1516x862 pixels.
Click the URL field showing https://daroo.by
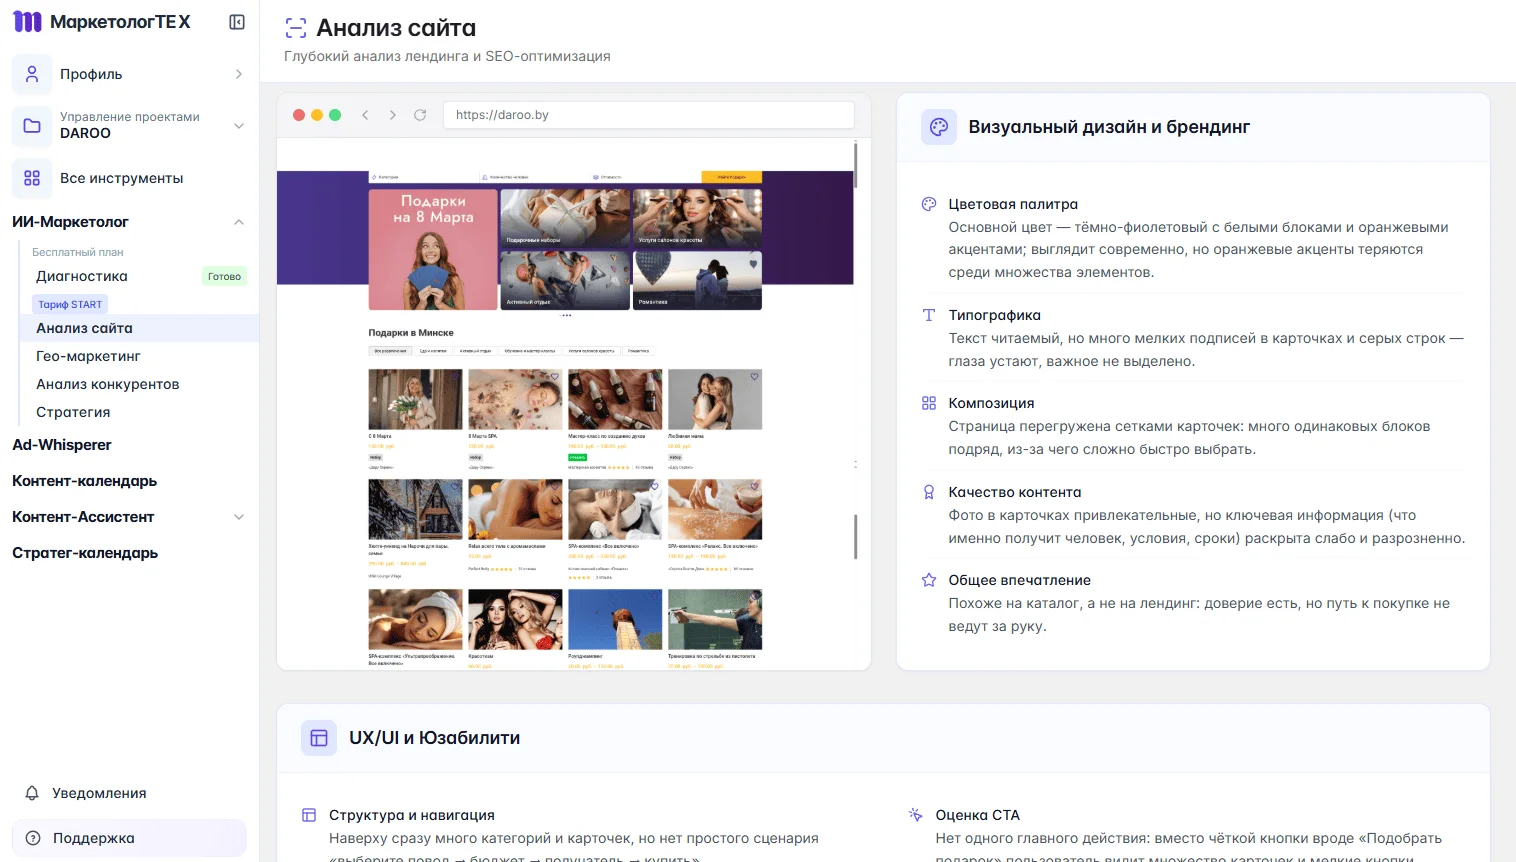648,114
